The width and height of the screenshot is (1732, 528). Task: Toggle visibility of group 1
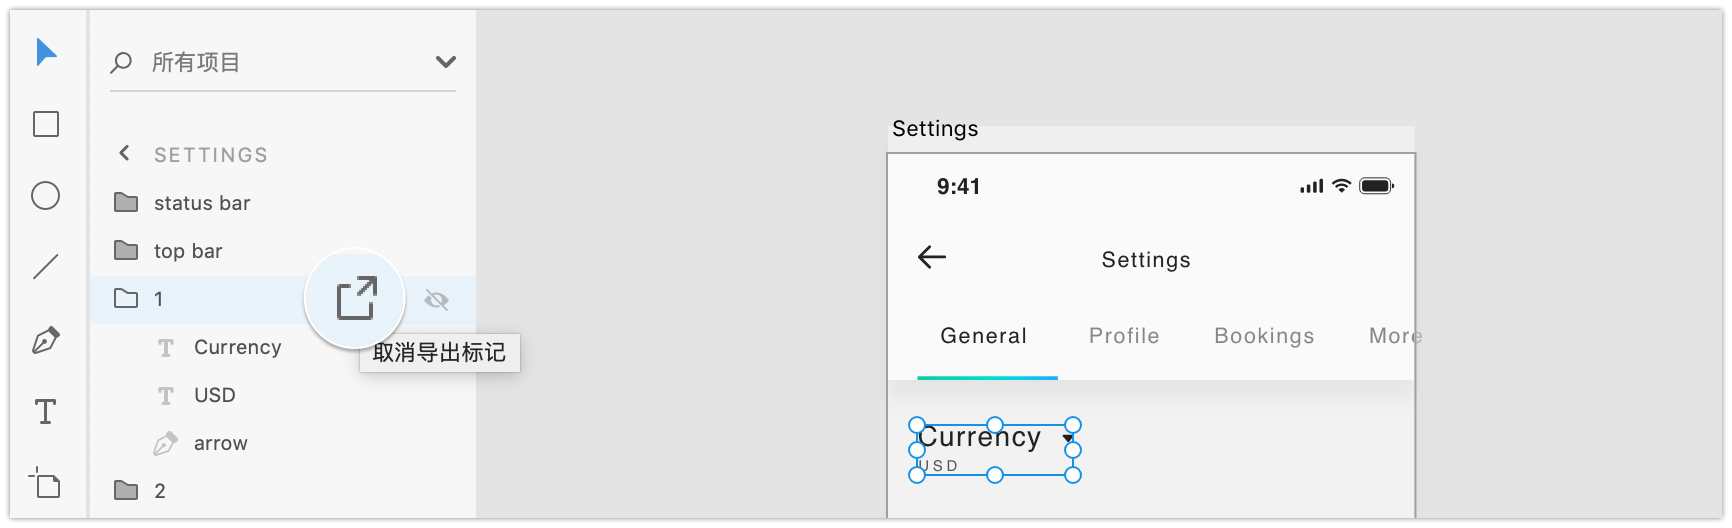[436, 299]
